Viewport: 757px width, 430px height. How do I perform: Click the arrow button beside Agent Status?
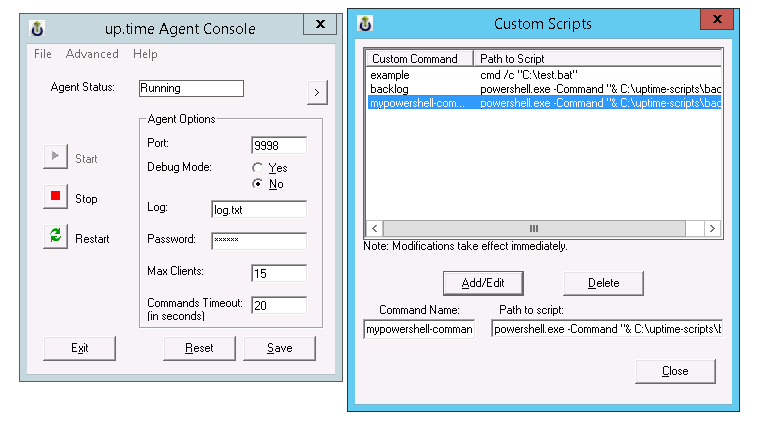316,93
